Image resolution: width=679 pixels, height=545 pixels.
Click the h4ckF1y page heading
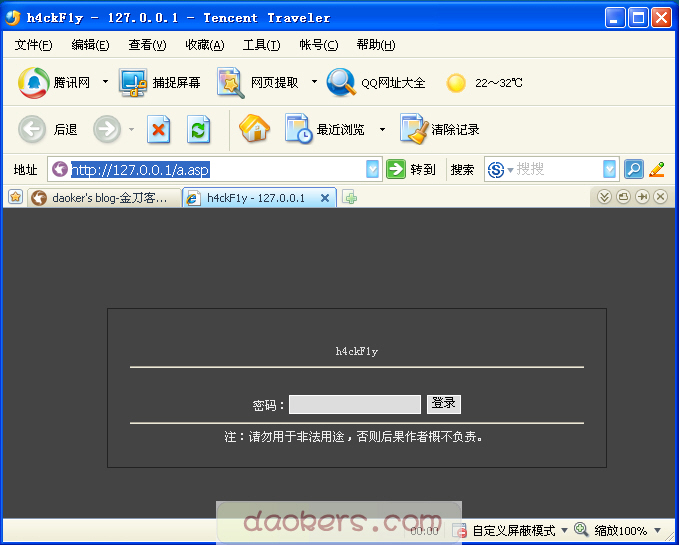357,351
